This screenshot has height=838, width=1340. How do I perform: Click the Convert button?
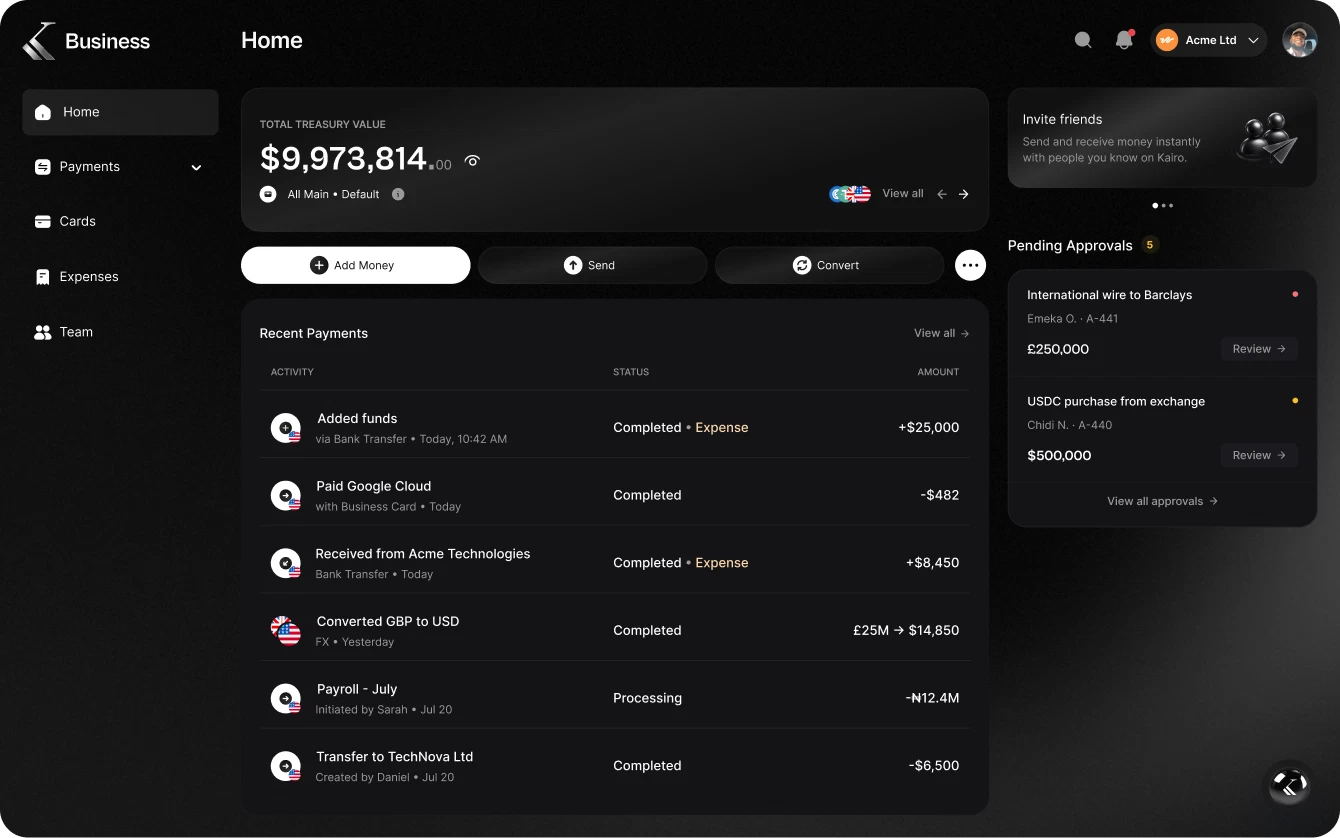tap(829, 265)
